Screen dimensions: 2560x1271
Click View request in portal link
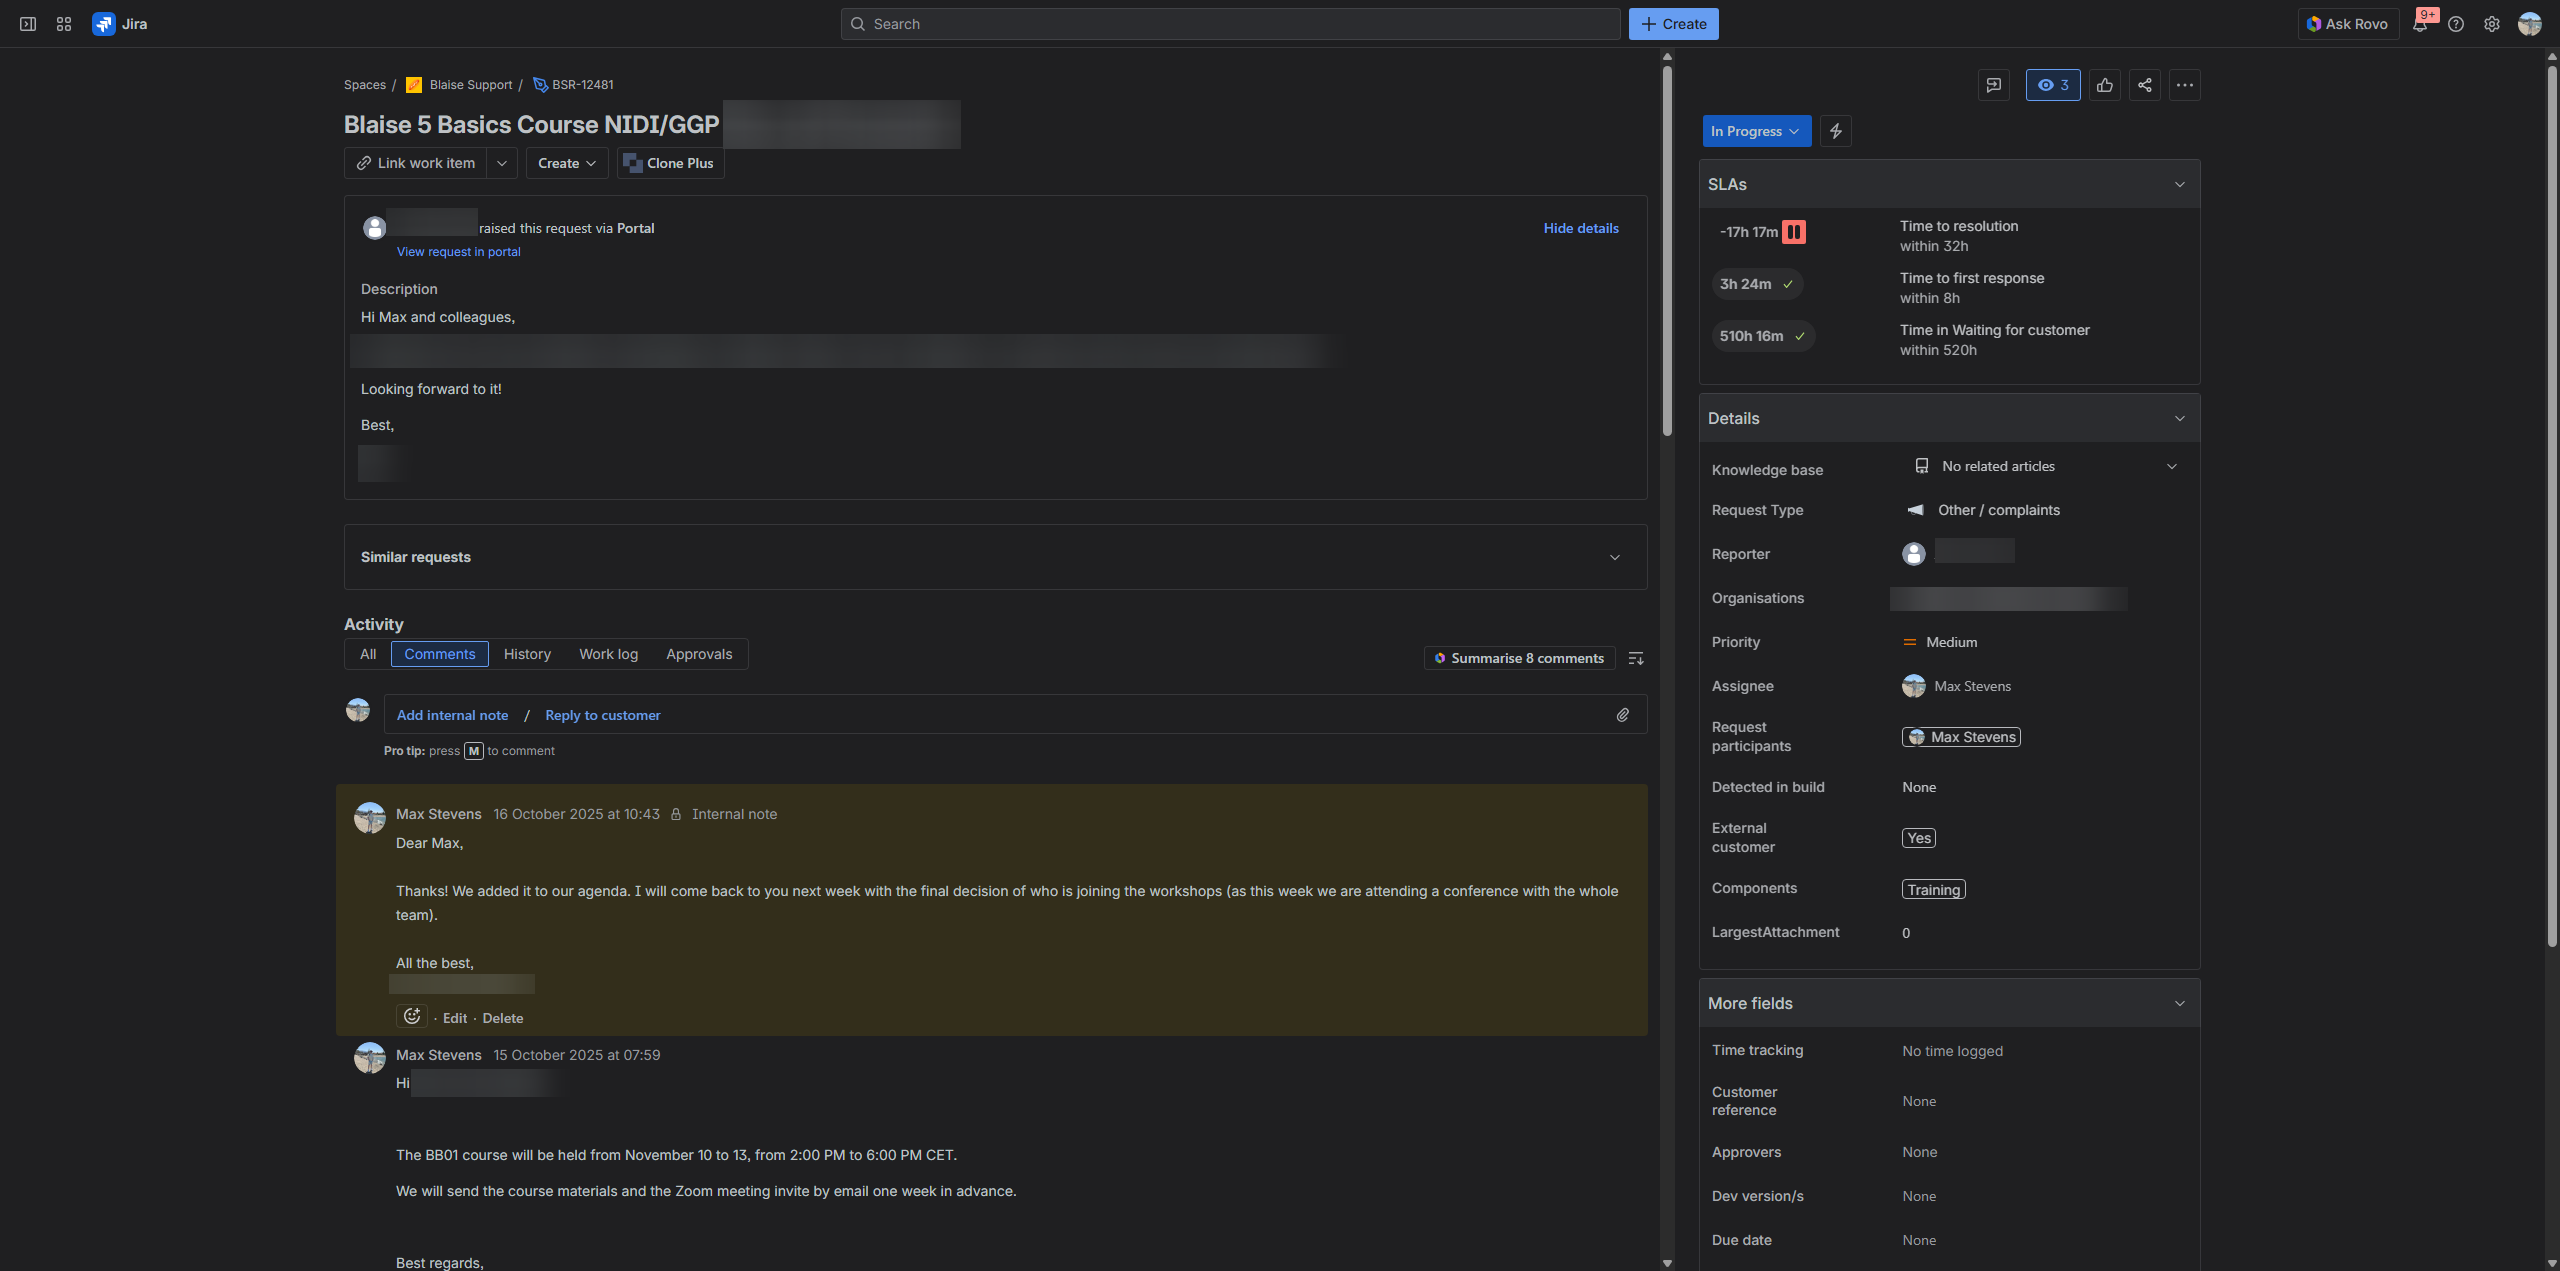[458, 252]
